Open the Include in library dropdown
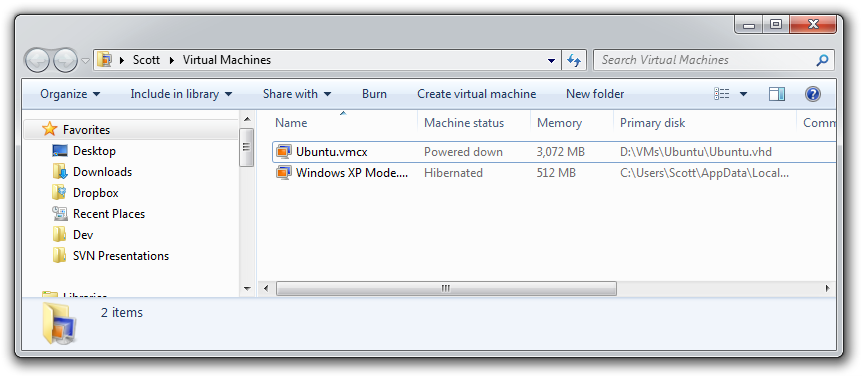The height and width of the screenshot is (376, 862). click(x=181, y=94)
